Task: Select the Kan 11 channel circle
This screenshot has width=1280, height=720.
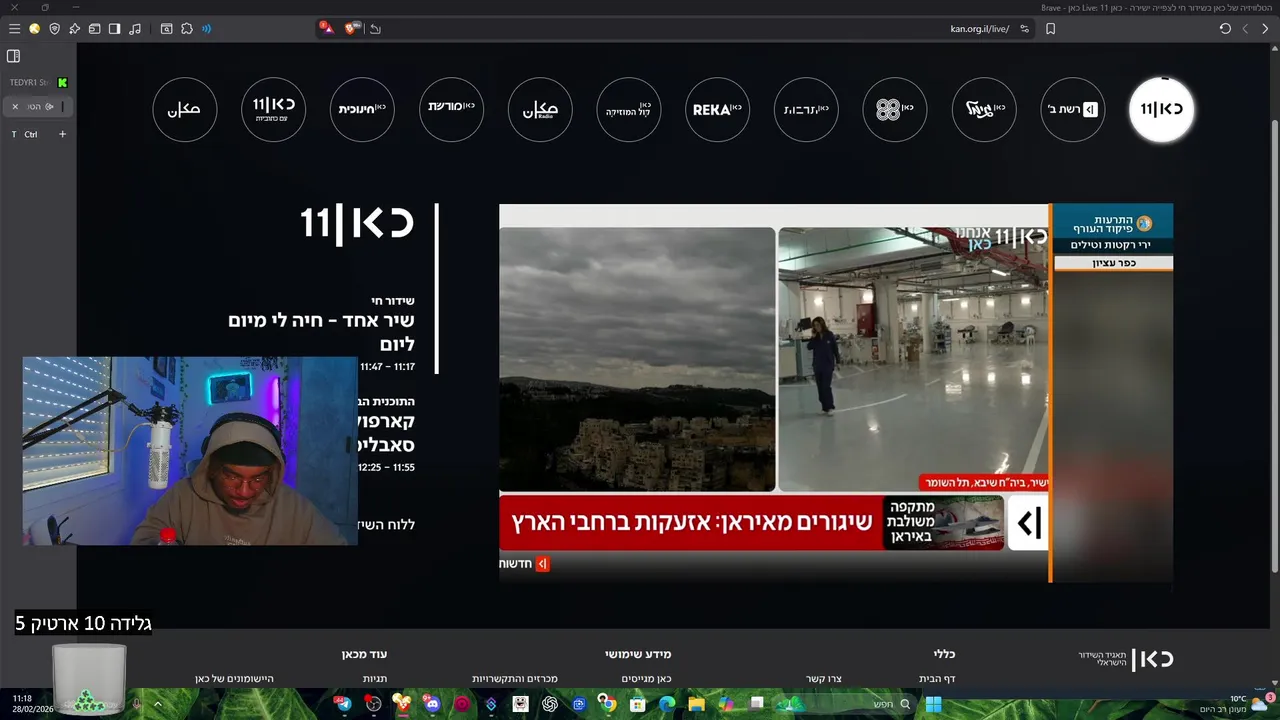Action: (x=1161, y=109)
